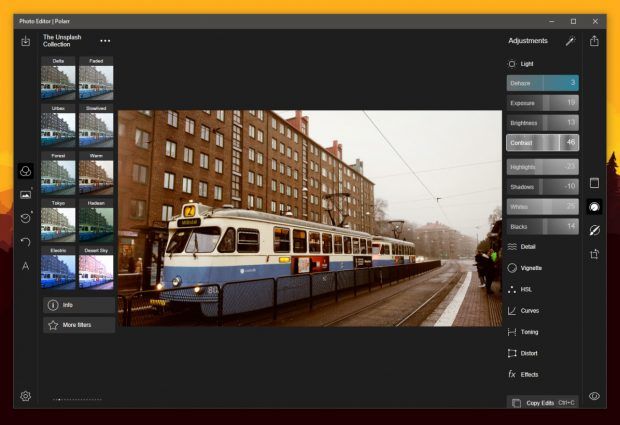Click the Contrast slider
This screenshot has height=425, width=620.
(542, 143)
